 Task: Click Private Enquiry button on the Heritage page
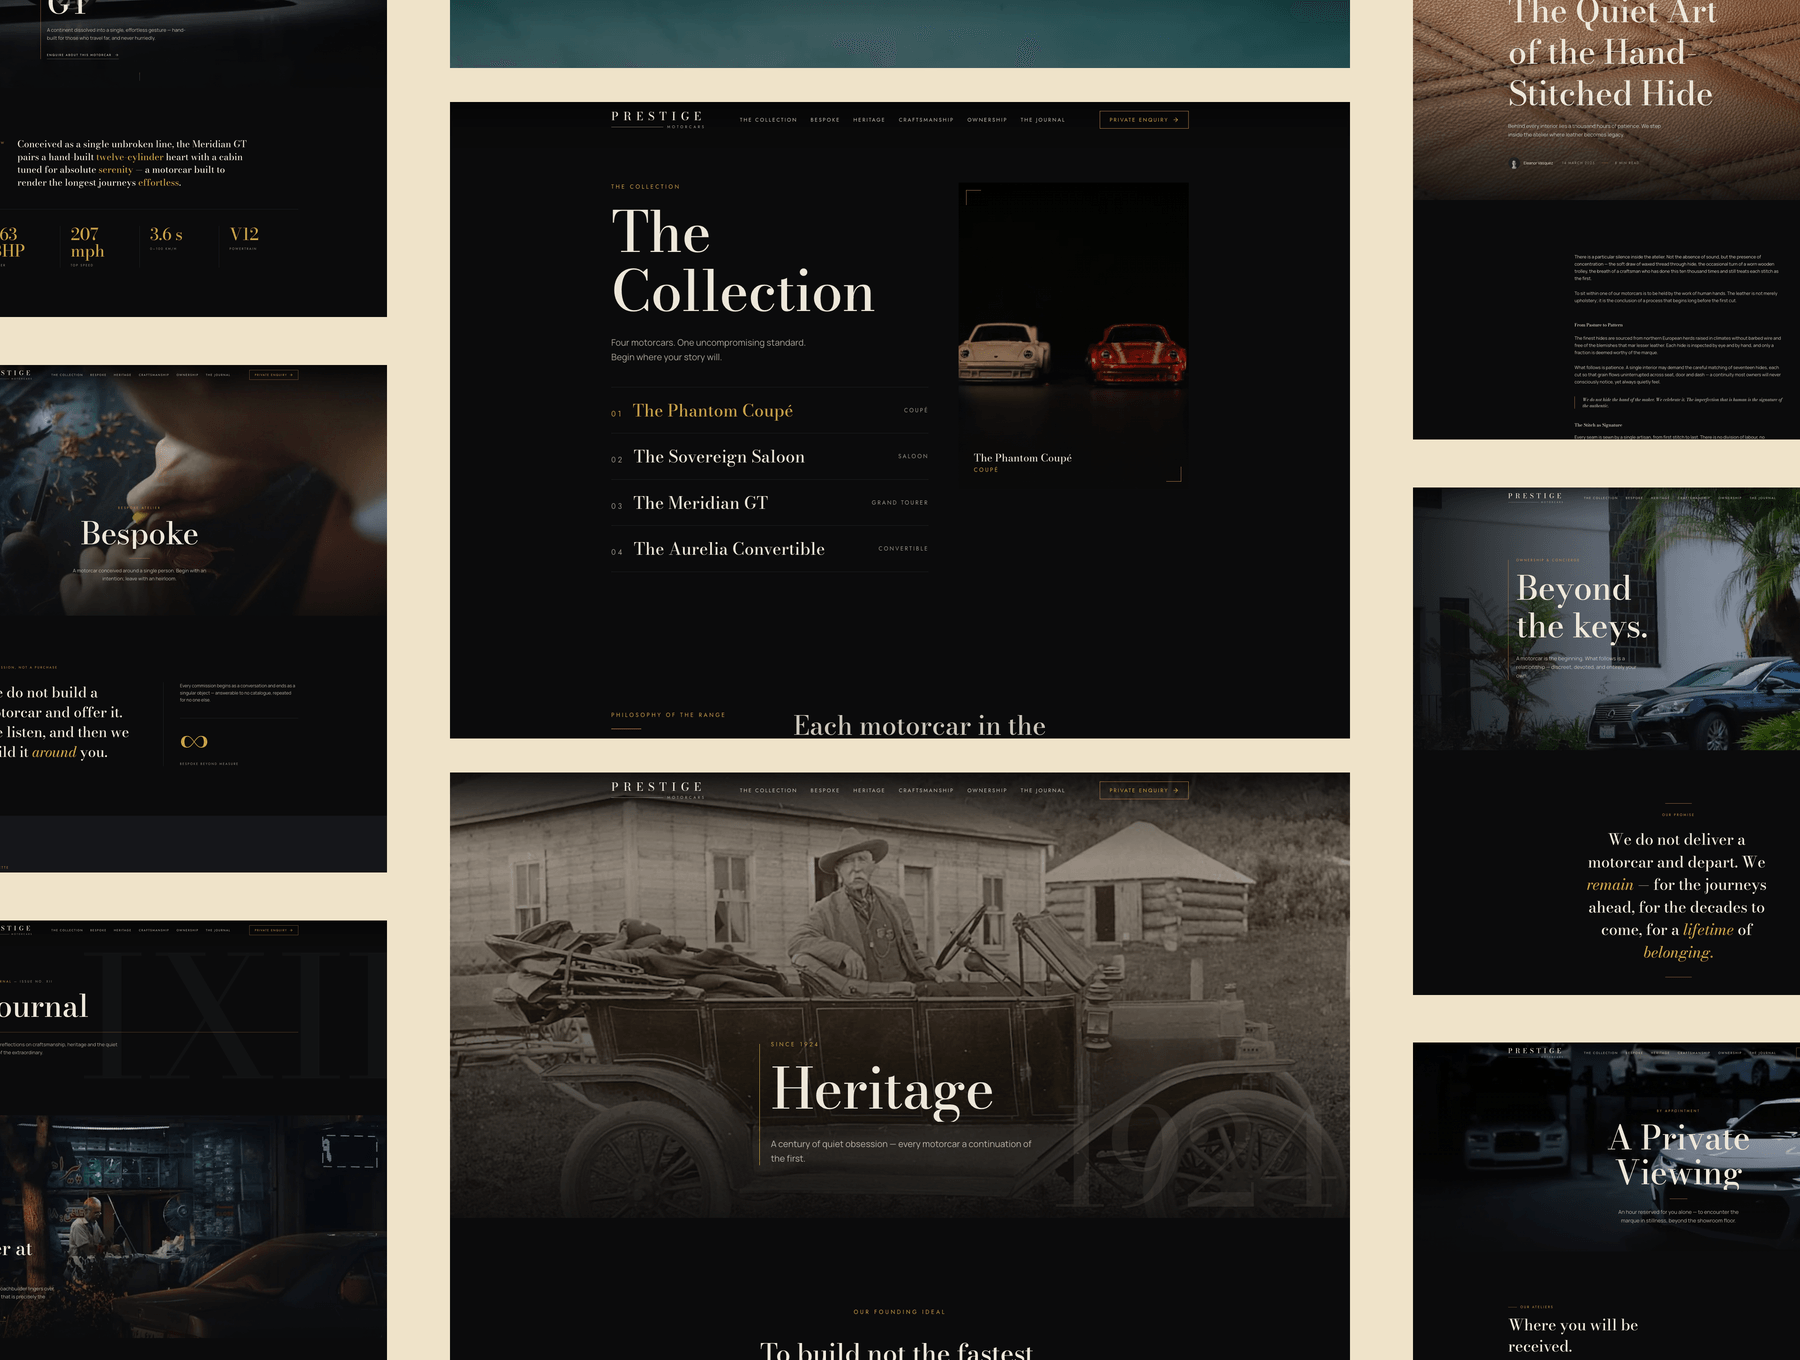click(x=1144, y=791)
